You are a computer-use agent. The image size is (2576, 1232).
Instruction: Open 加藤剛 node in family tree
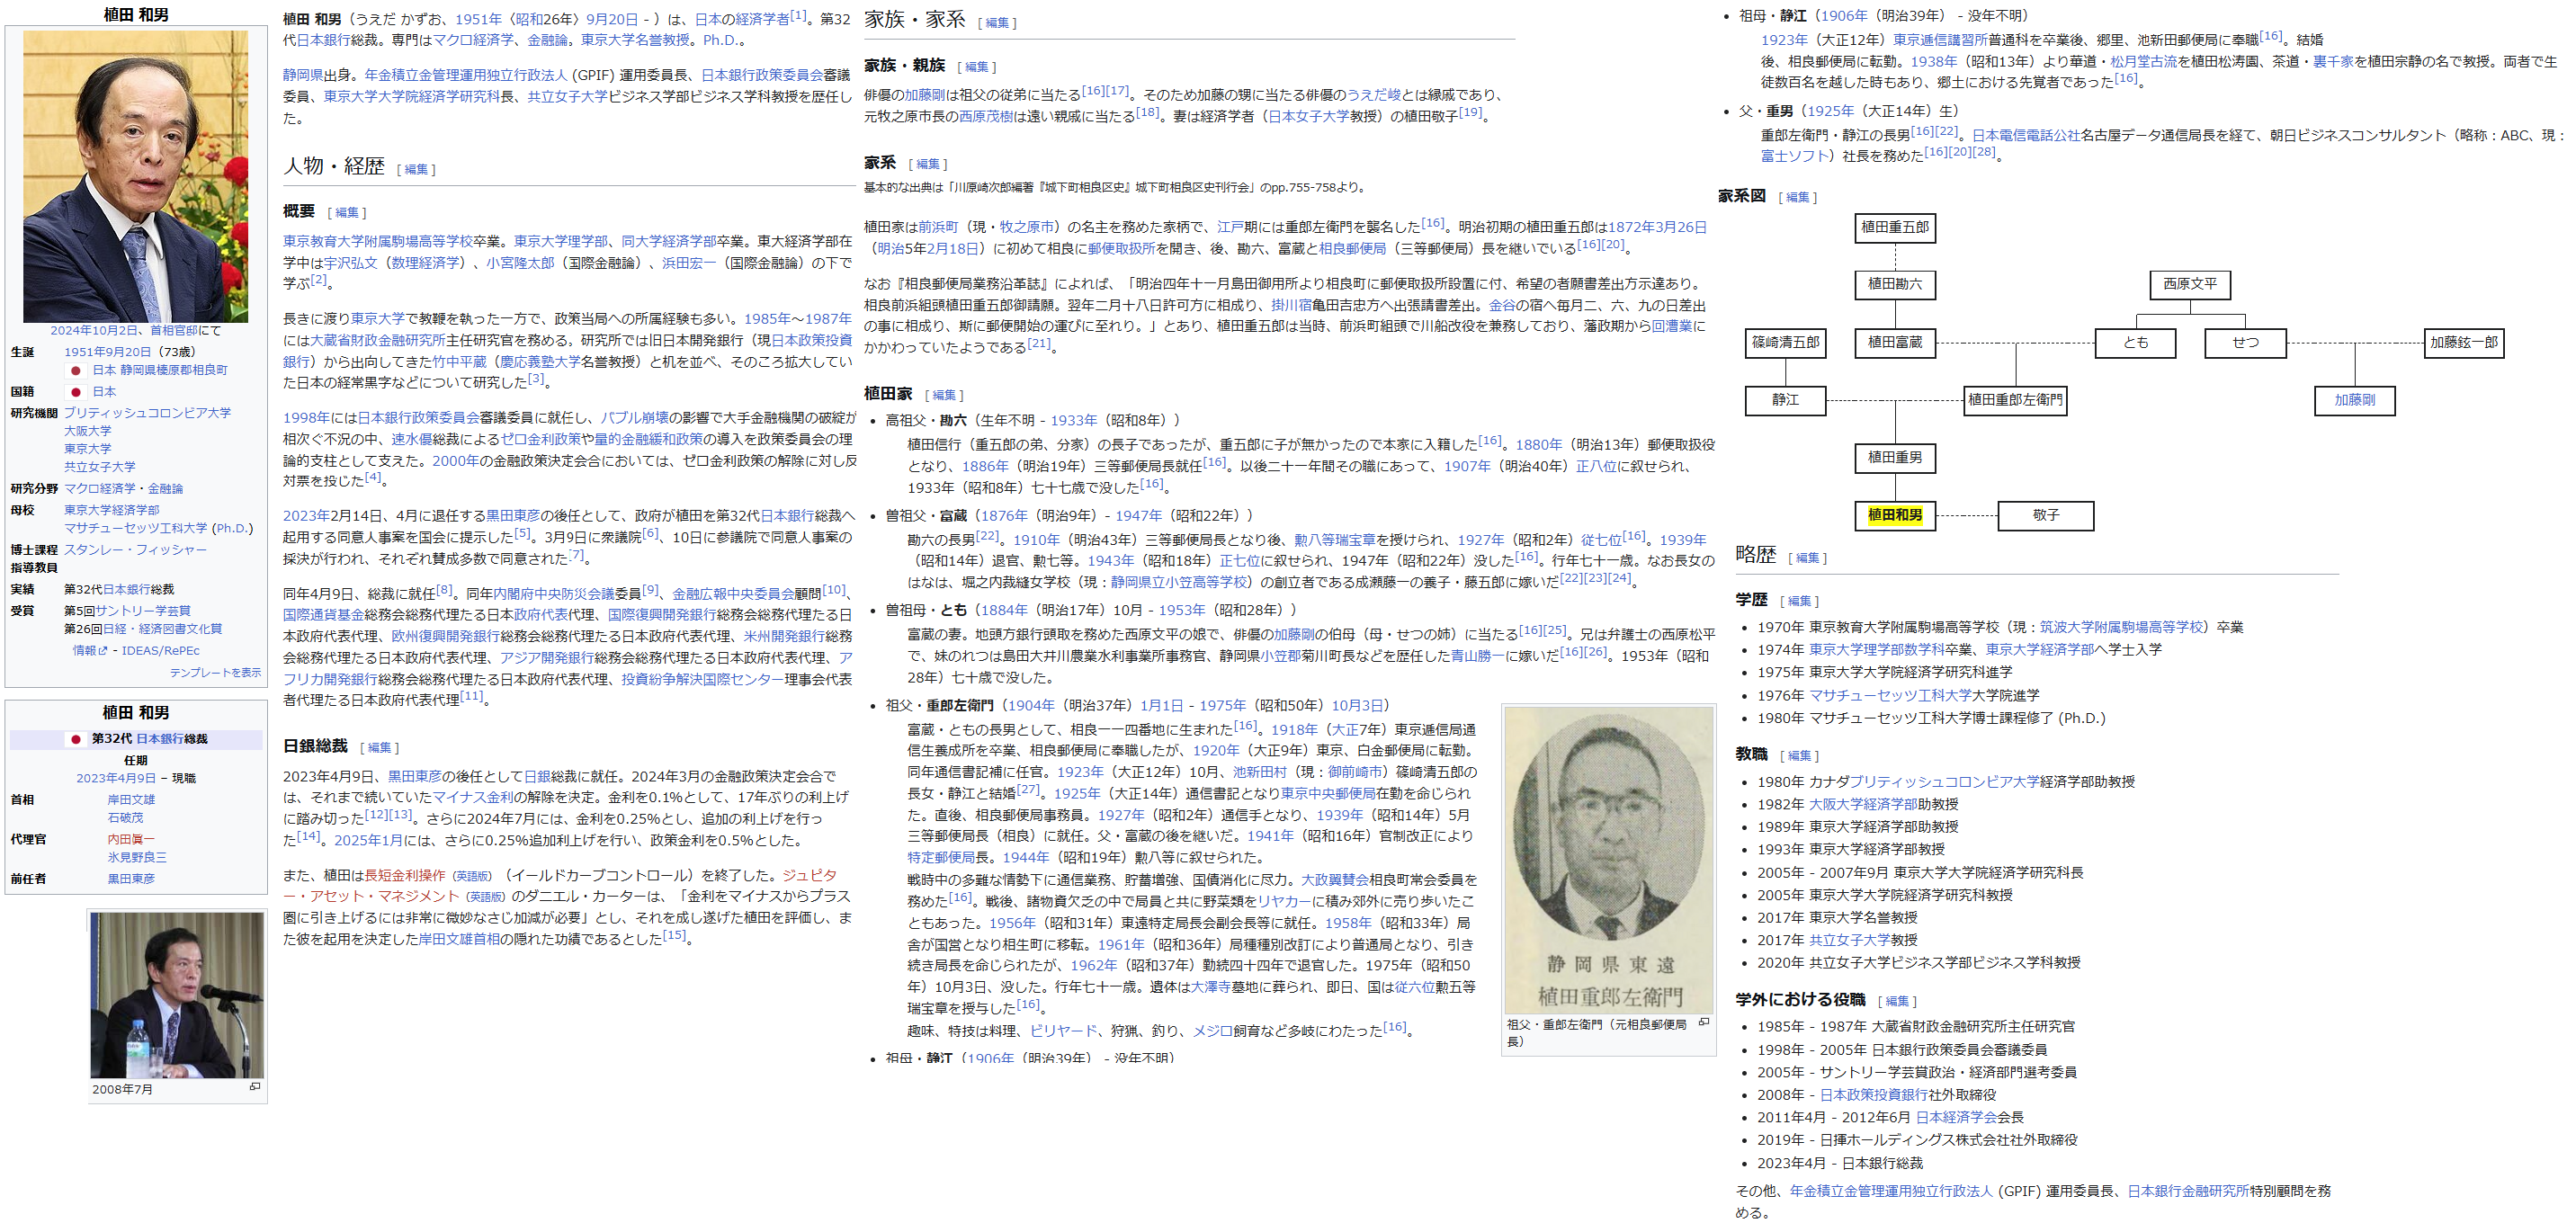click(x=2354, y=400)
